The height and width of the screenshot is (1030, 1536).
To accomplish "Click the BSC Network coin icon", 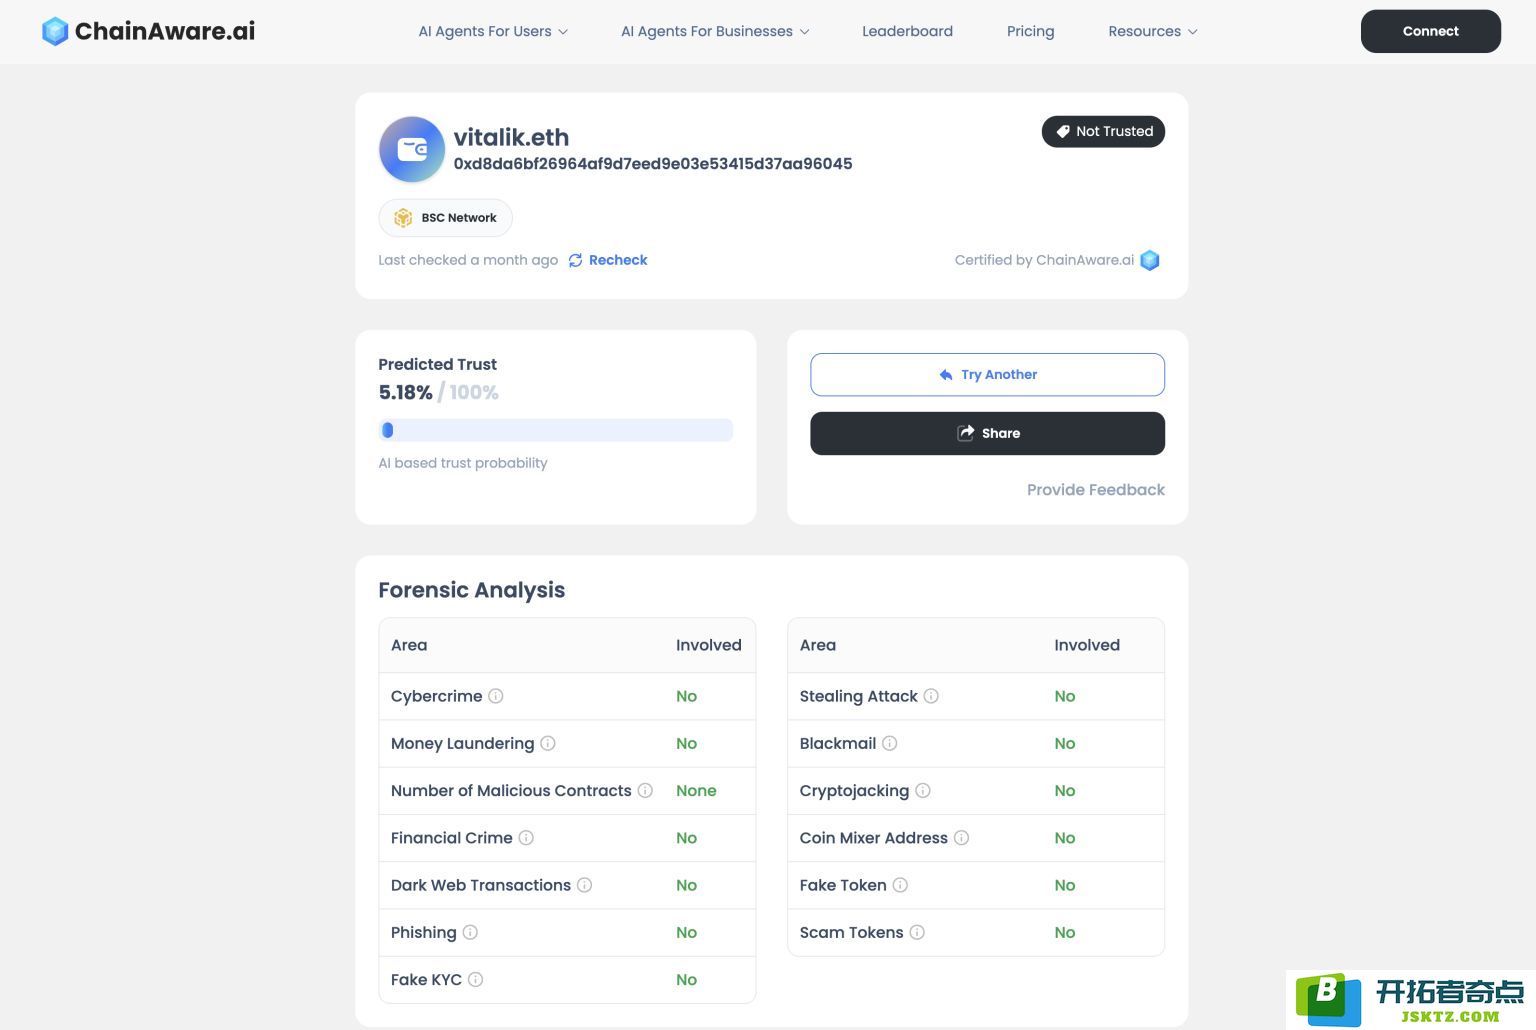I will (x=403, y=218).
